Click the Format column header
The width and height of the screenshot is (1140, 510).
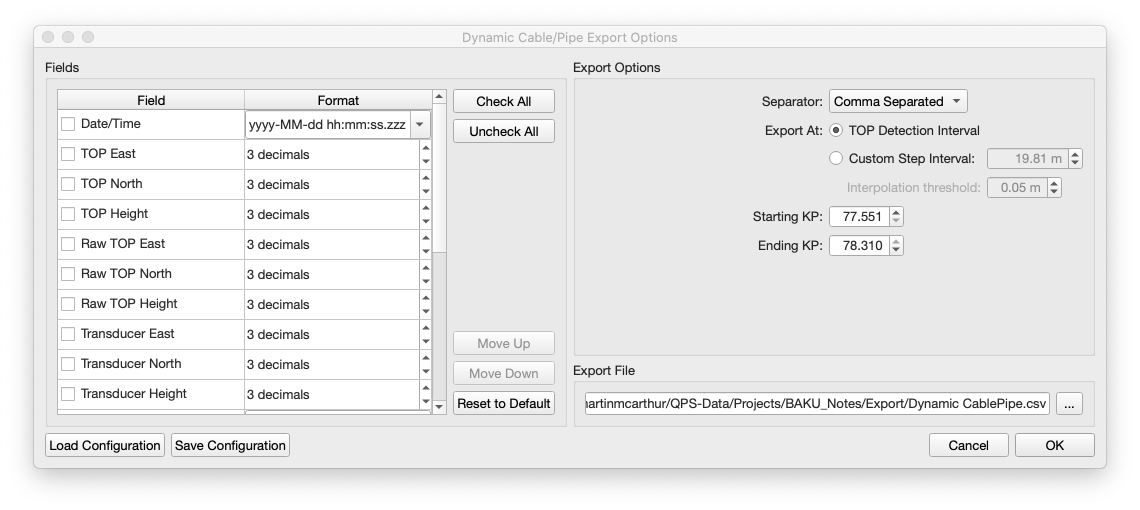click(338, 100)
